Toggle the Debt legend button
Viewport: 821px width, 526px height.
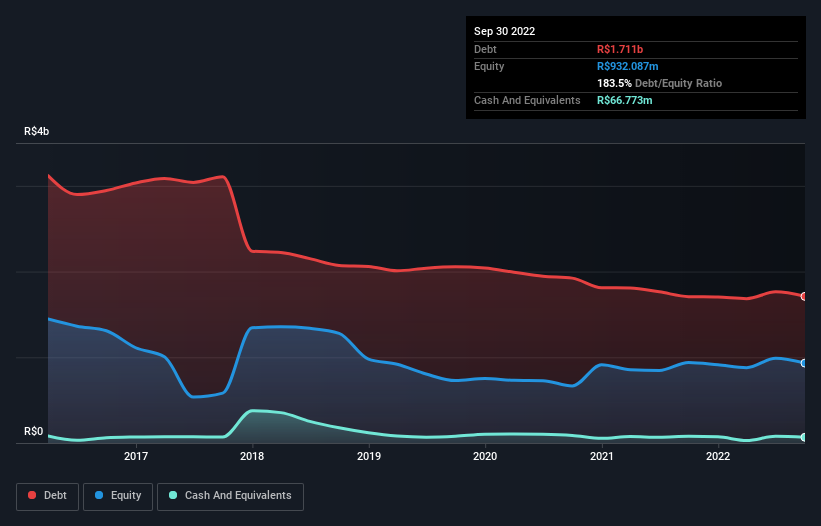point(47,496)
